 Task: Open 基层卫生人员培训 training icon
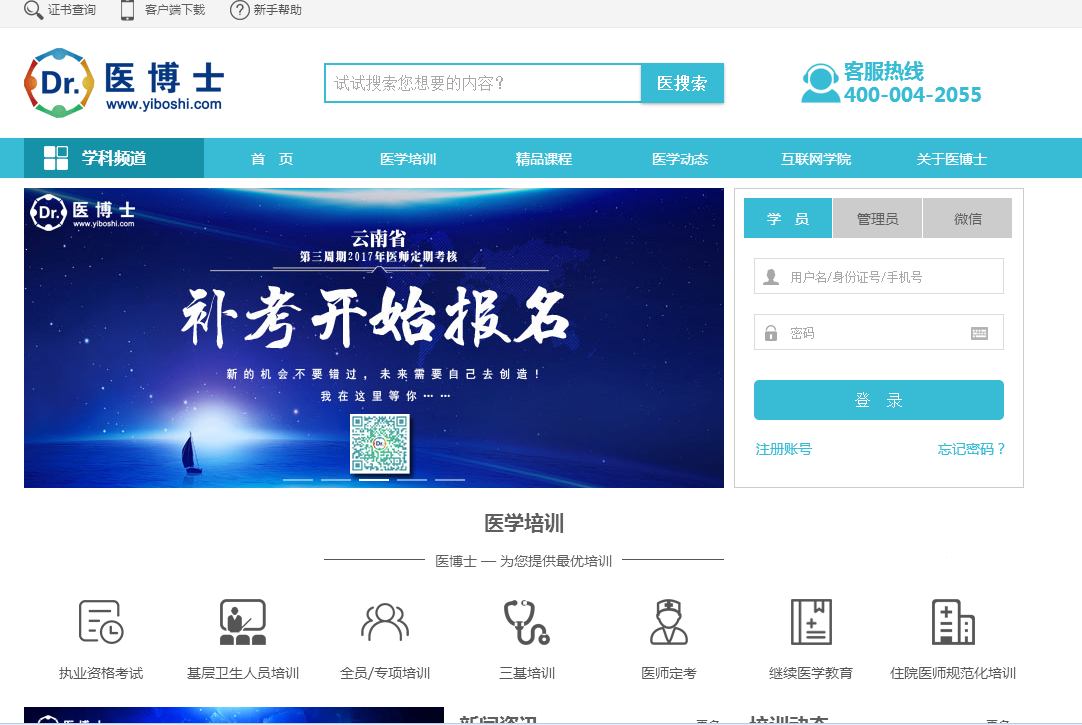pos(242,622)
